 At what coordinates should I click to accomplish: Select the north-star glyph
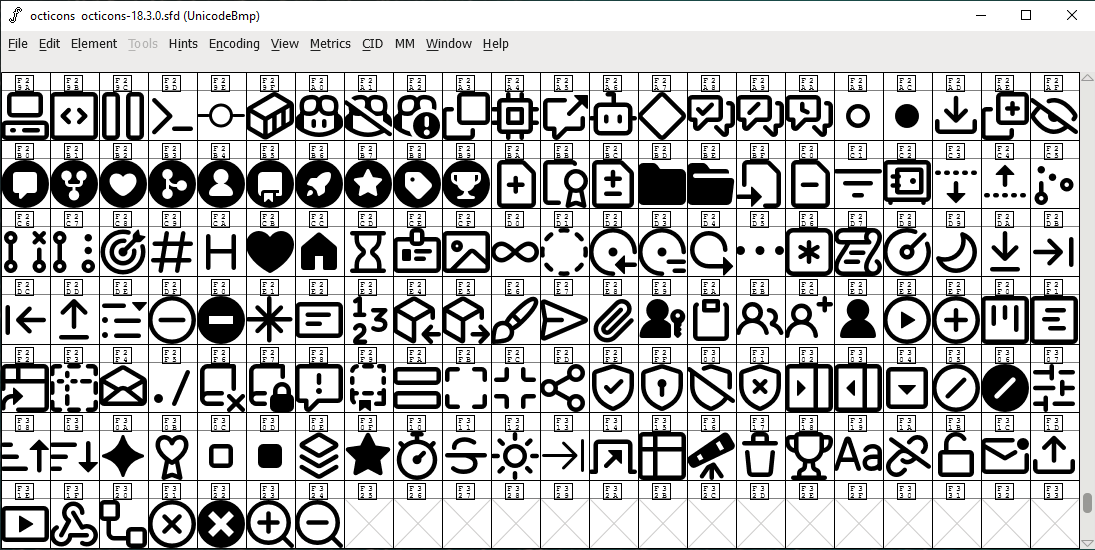coord(270,320)
